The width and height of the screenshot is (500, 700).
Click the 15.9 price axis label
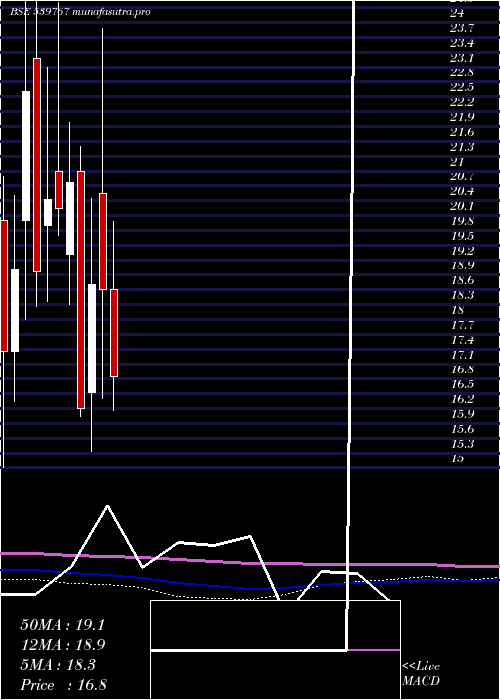pos(462,414)
